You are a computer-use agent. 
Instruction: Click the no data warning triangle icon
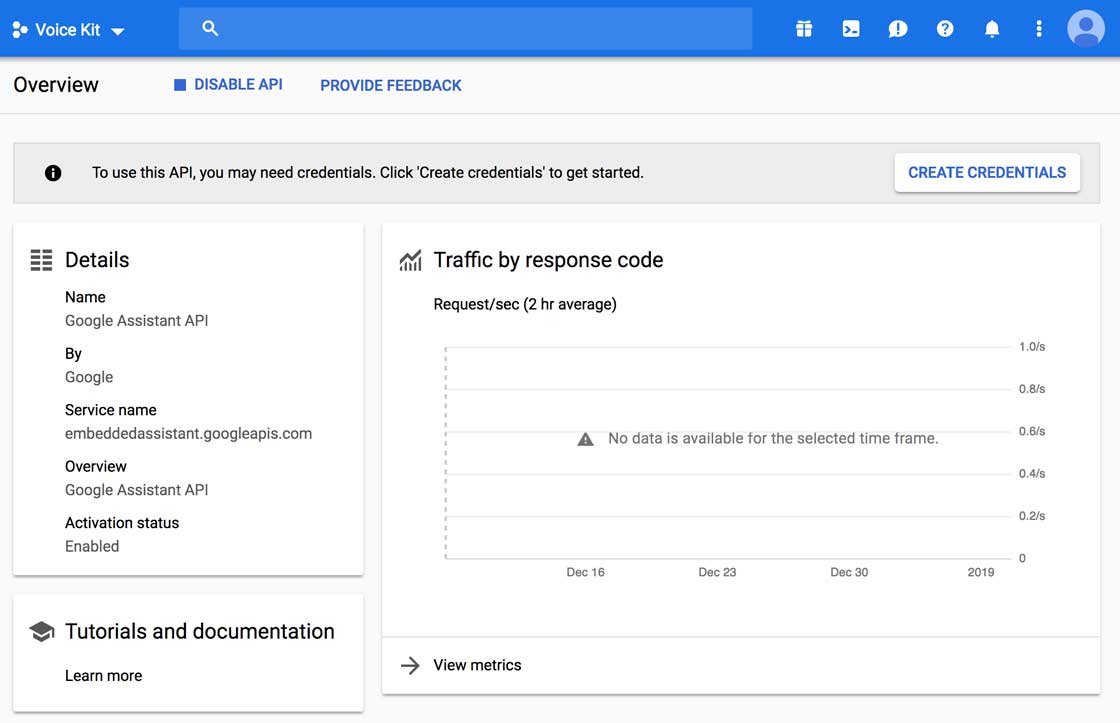(586, 439)
